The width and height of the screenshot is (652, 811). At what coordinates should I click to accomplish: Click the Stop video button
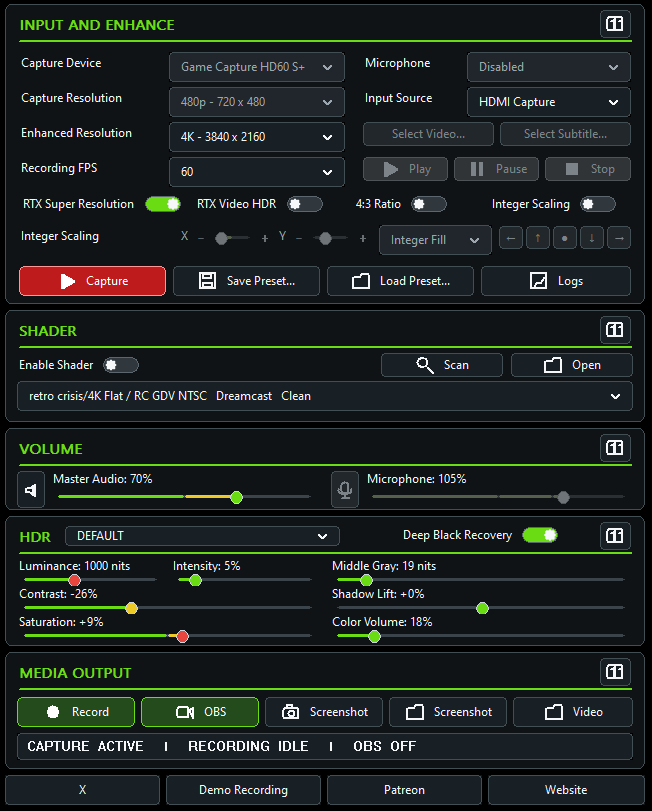pos(588,169)
